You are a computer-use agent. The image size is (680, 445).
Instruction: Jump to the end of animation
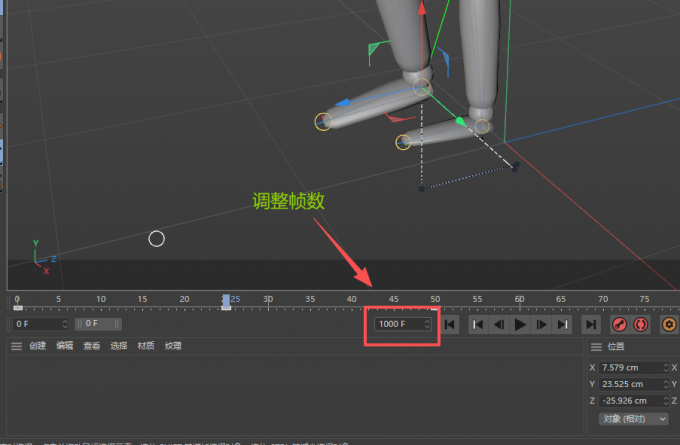click(x=591, y=324)
